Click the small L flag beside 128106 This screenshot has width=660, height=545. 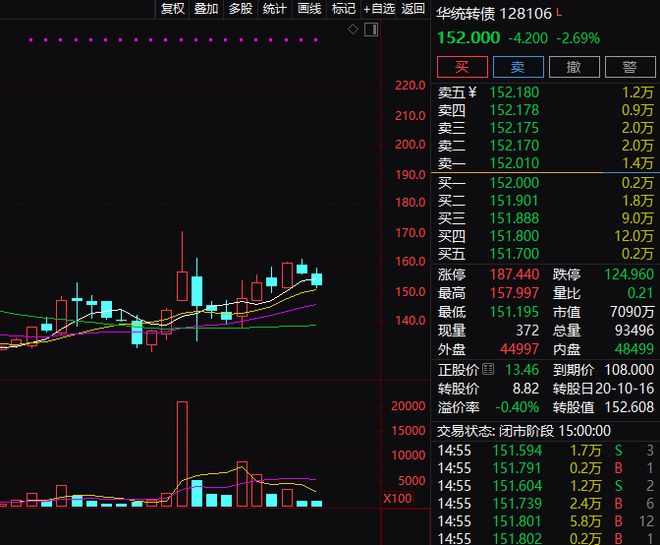(x=559, y=13)
